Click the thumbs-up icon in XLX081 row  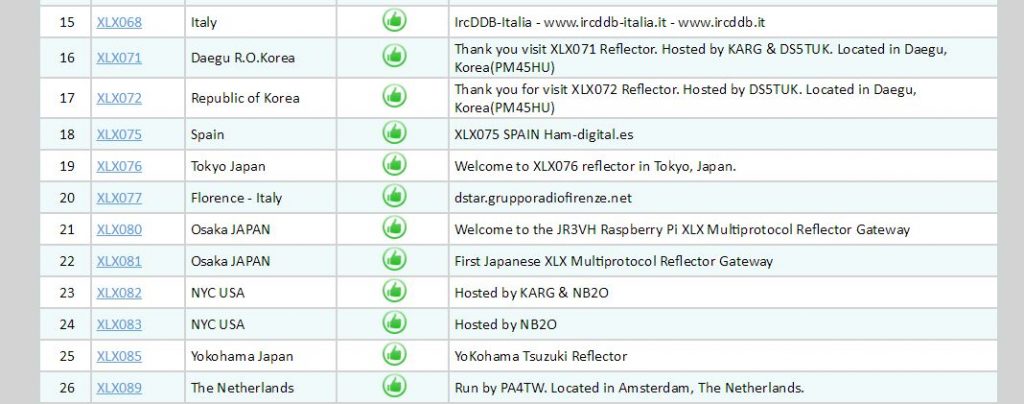394,259
